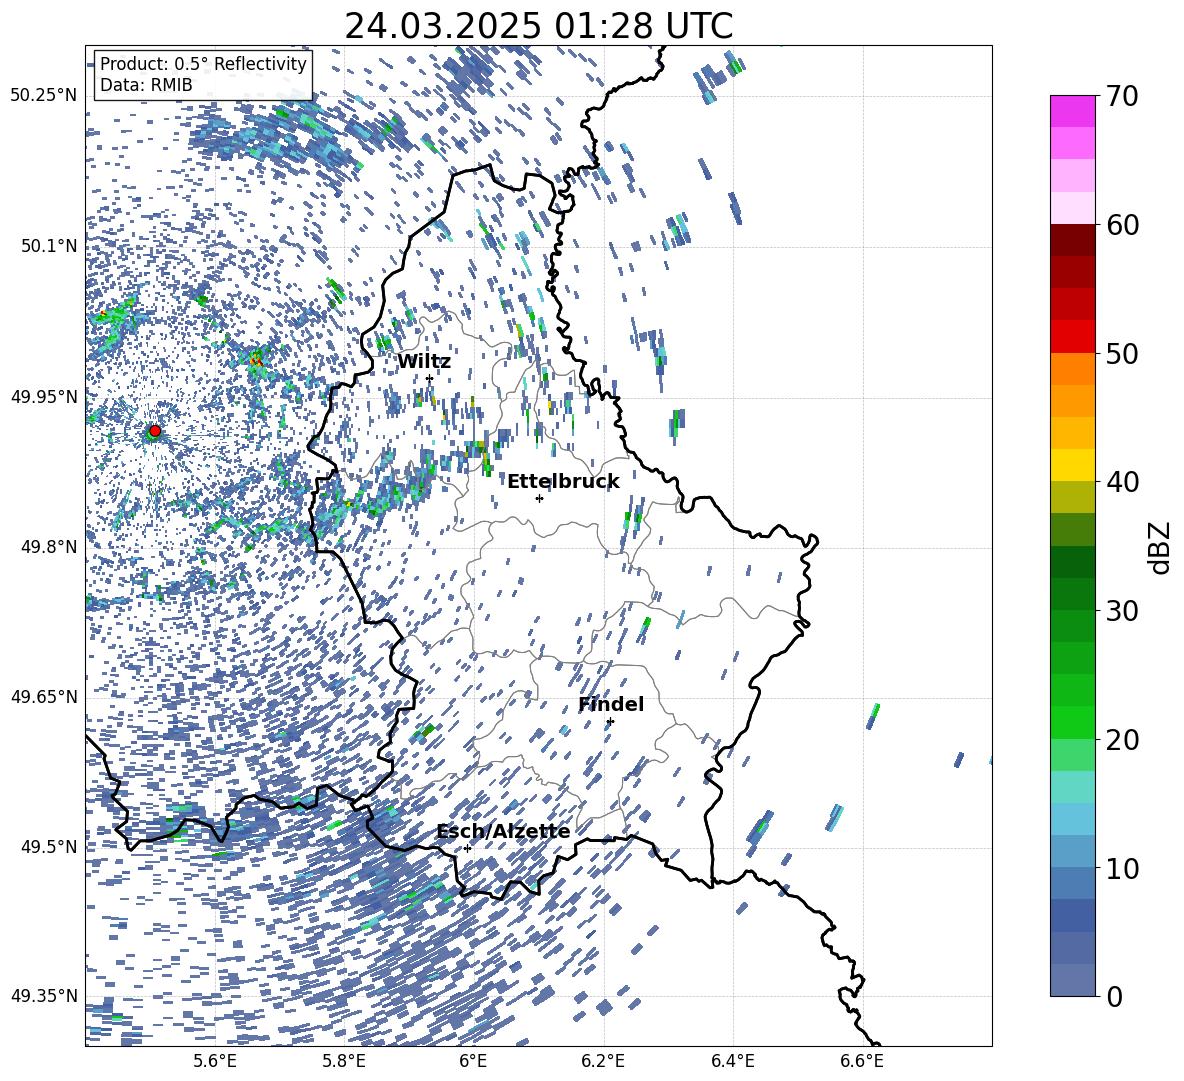This screenshot has width=1184, height=1081.
Task: Click the cross marker below Findel
Action: click(610, 722)
